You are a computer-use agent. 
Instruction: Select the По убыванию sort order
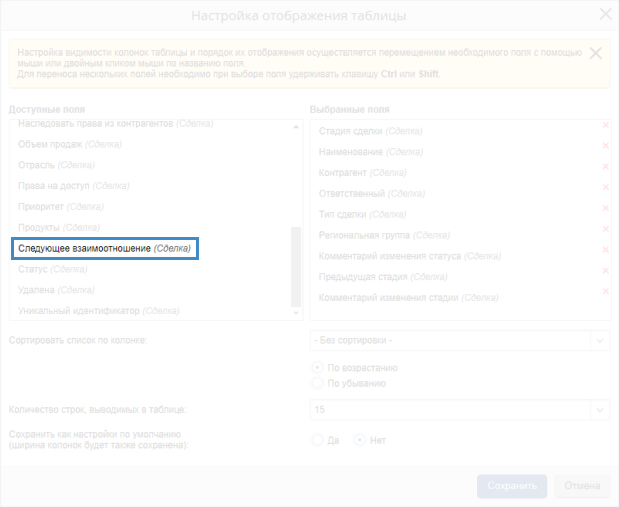(318, 383)
